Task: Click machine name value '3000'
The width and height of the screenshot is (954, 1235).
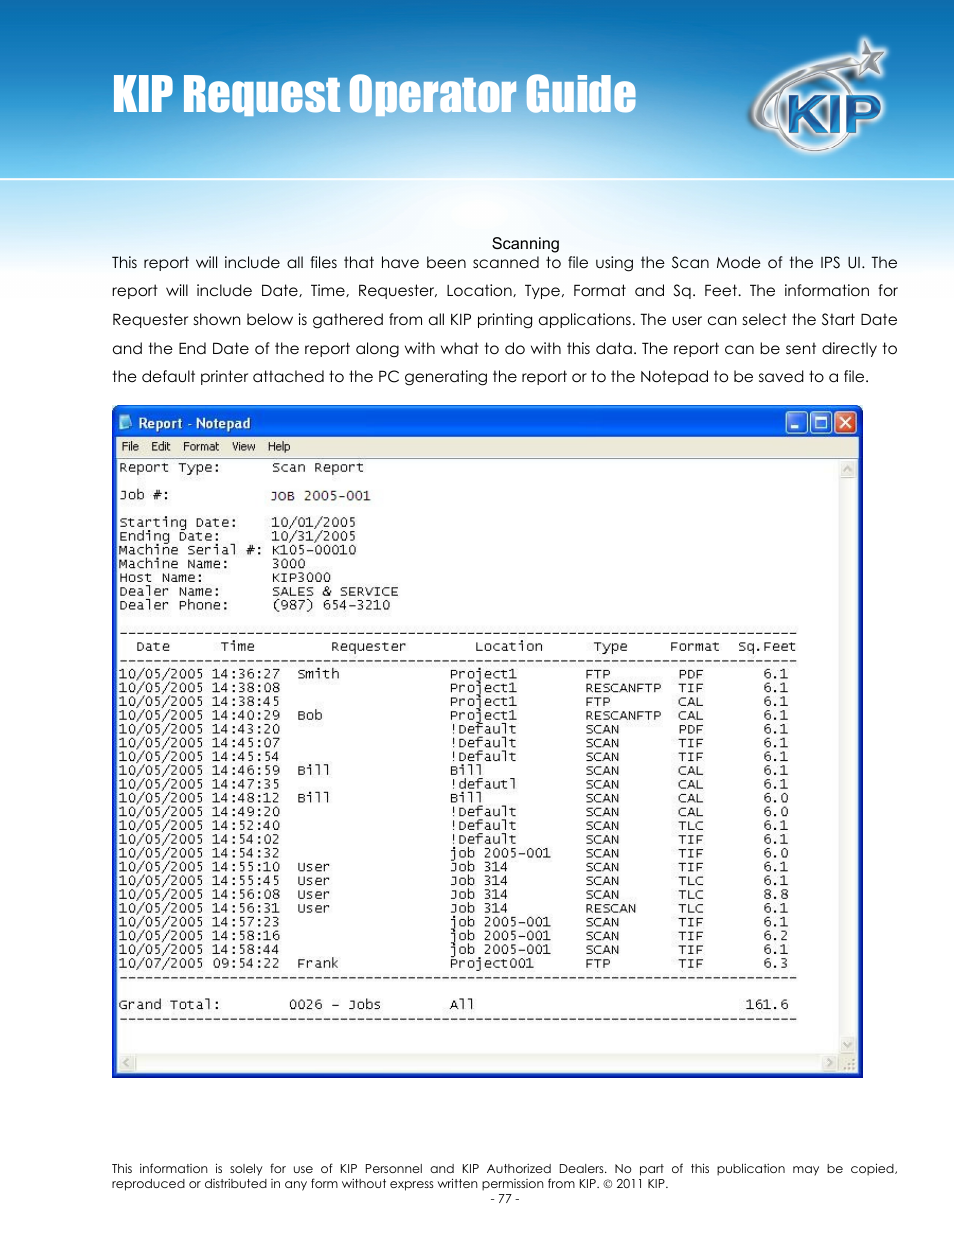Action: 289,564
